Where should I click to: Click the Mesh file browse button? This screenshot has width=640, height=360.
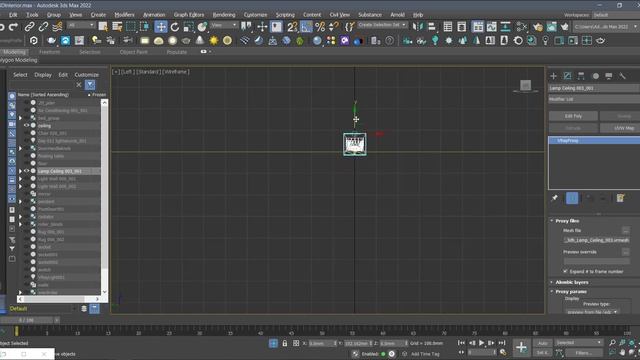pos(625,231)
